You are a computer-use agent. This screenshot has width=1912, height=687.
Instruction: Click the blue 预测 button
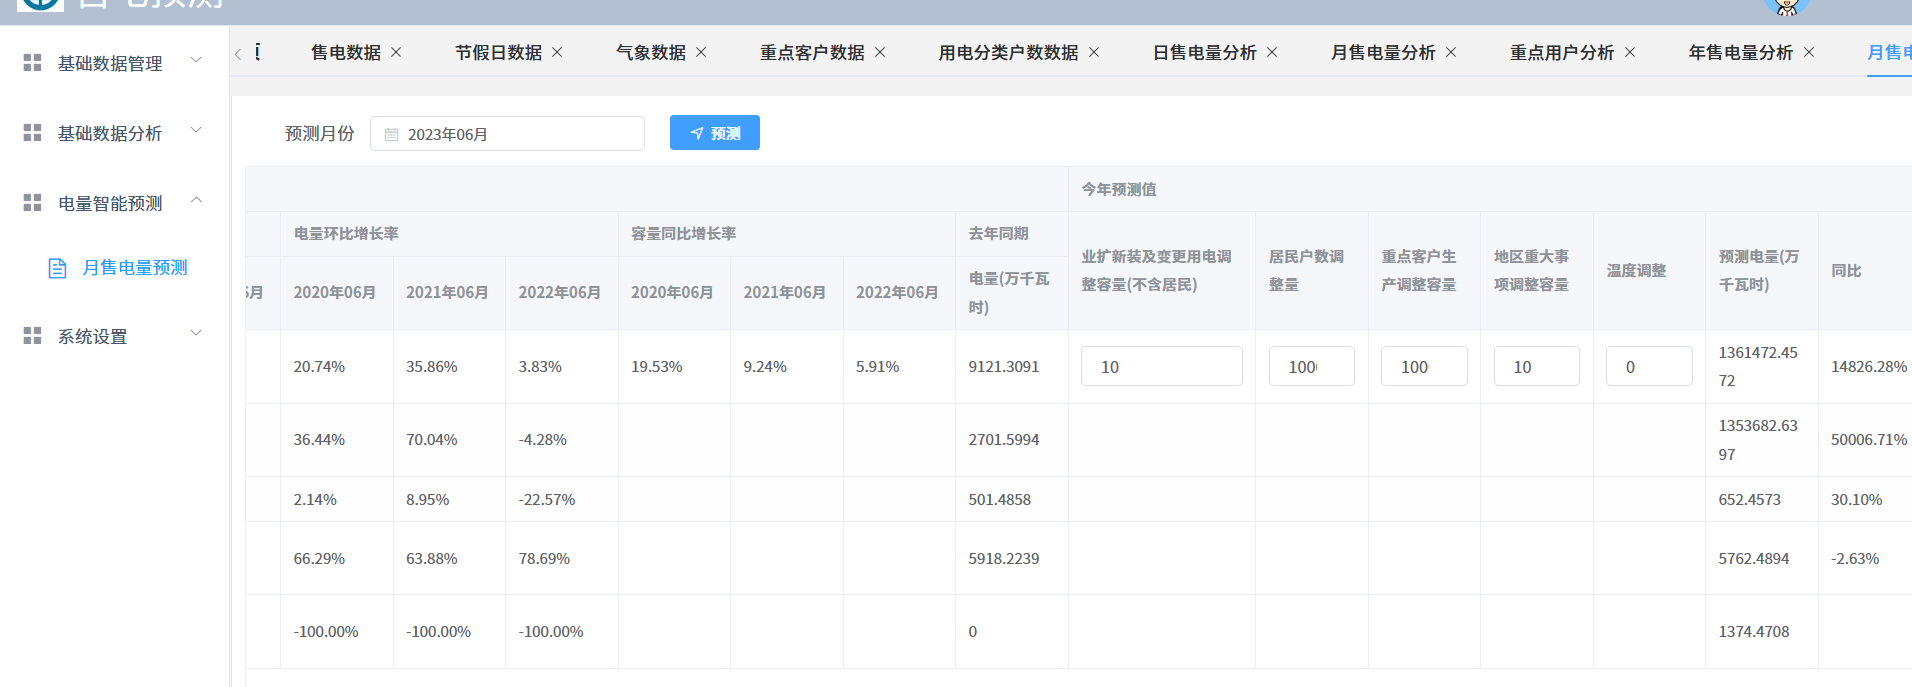[x=714, y=133]
